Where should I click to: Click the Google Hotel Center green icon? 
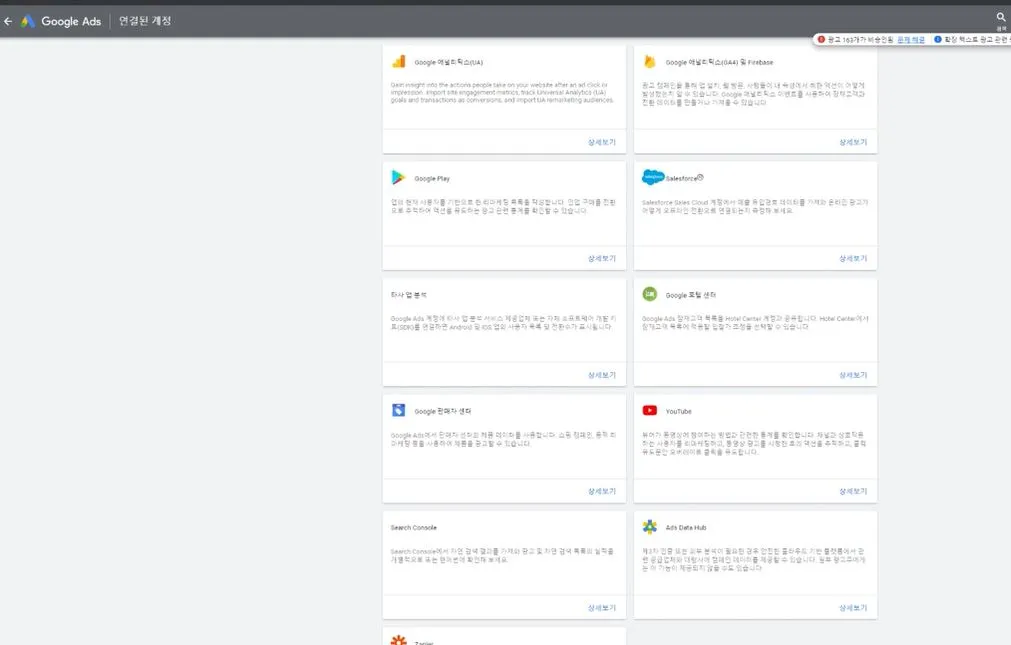(649, 294)
